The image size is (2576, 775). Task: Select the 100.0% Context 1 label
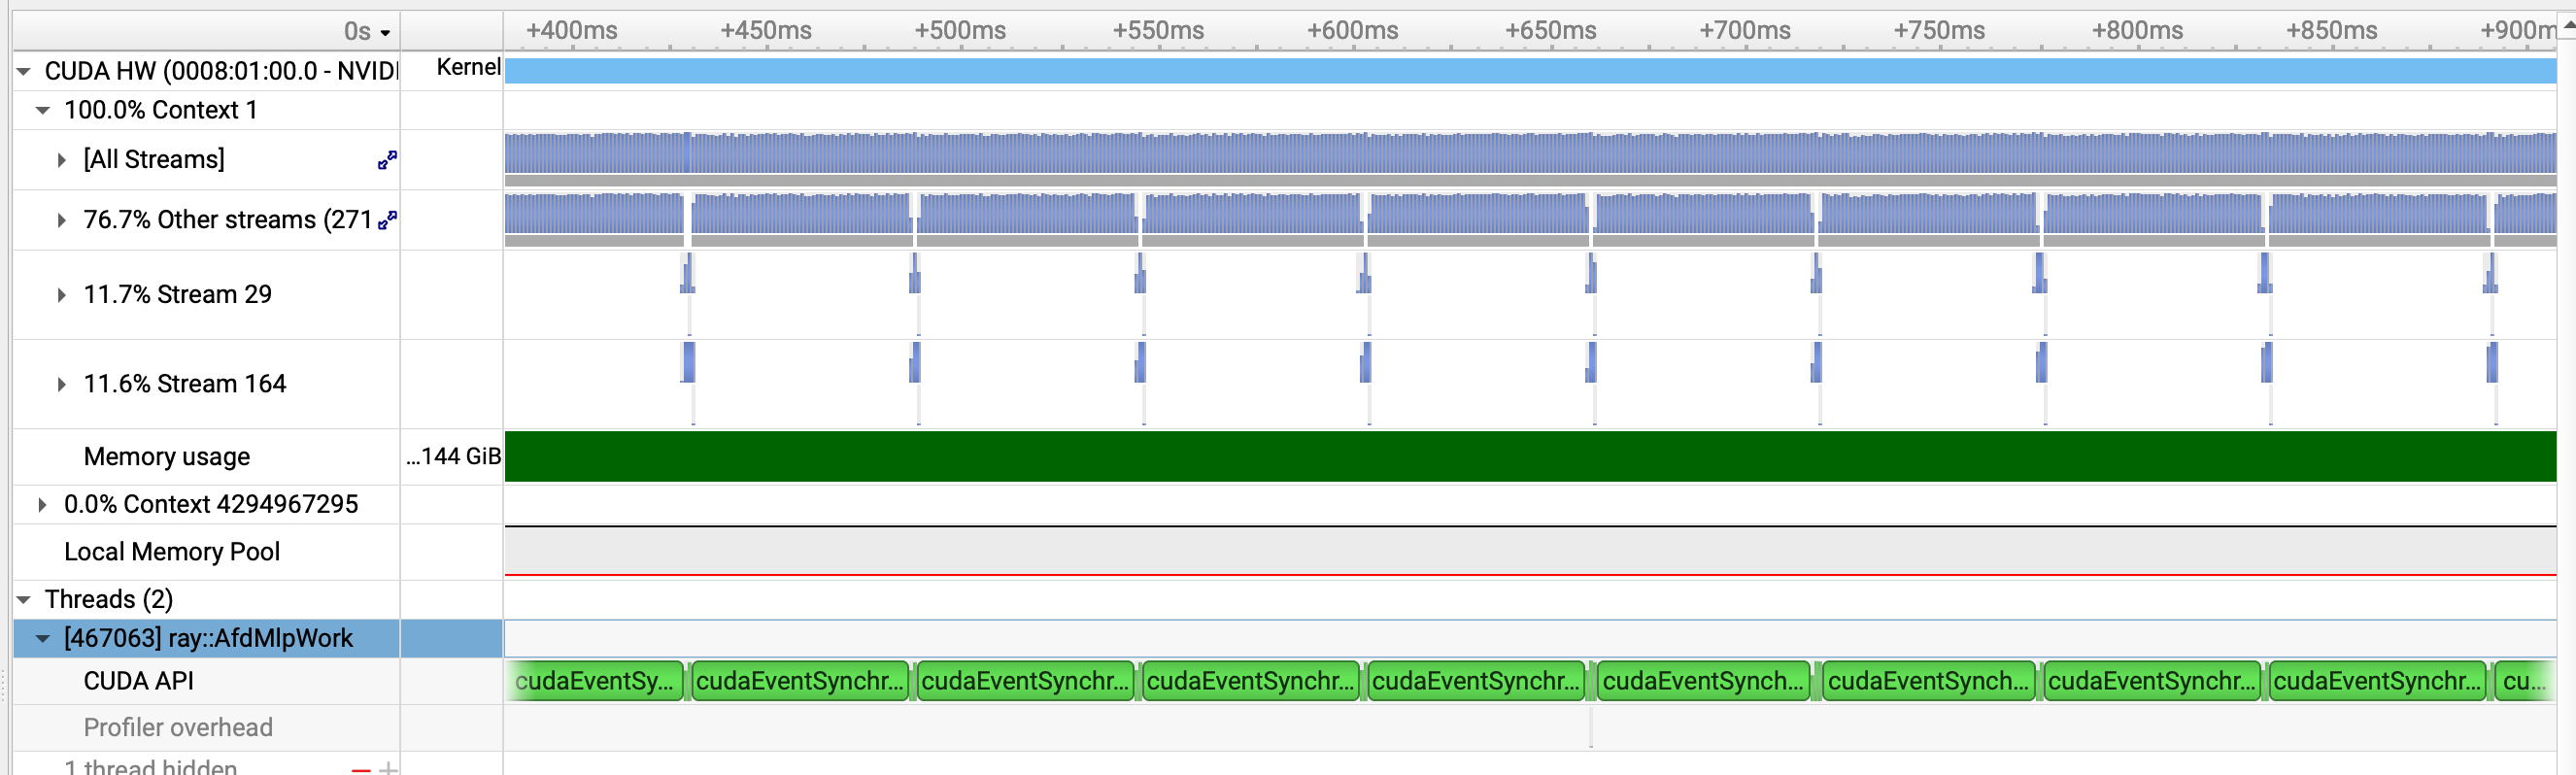click(x=161, y=110)
